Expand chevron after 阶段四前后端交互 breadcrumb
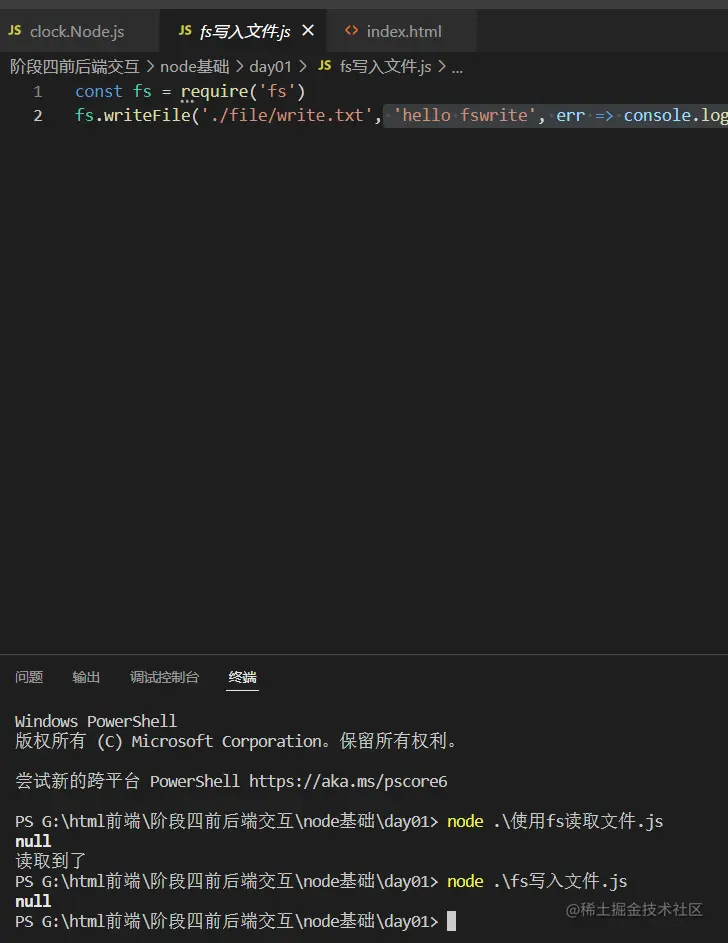This screenshot has height=943, width=728. point(150,66)
